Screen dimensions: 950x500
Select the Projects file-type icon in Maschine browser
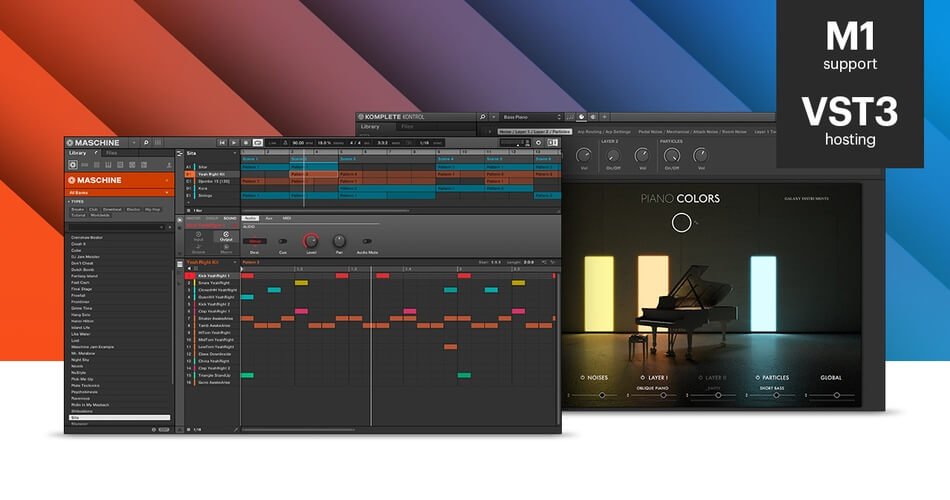tap(73, 164)
